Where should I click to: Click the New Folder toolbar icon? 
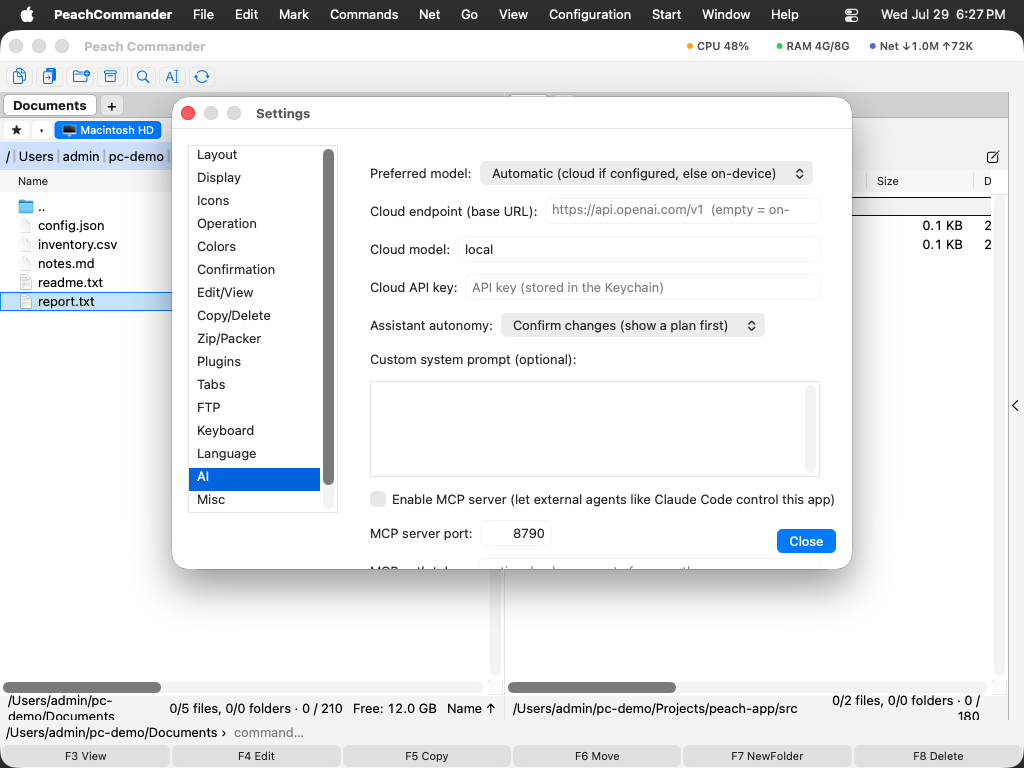pyautogui.click(x=81, y=76)
